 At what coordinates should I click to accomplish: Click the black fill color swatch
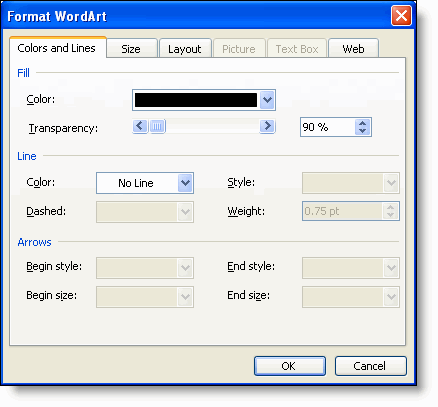196,100
